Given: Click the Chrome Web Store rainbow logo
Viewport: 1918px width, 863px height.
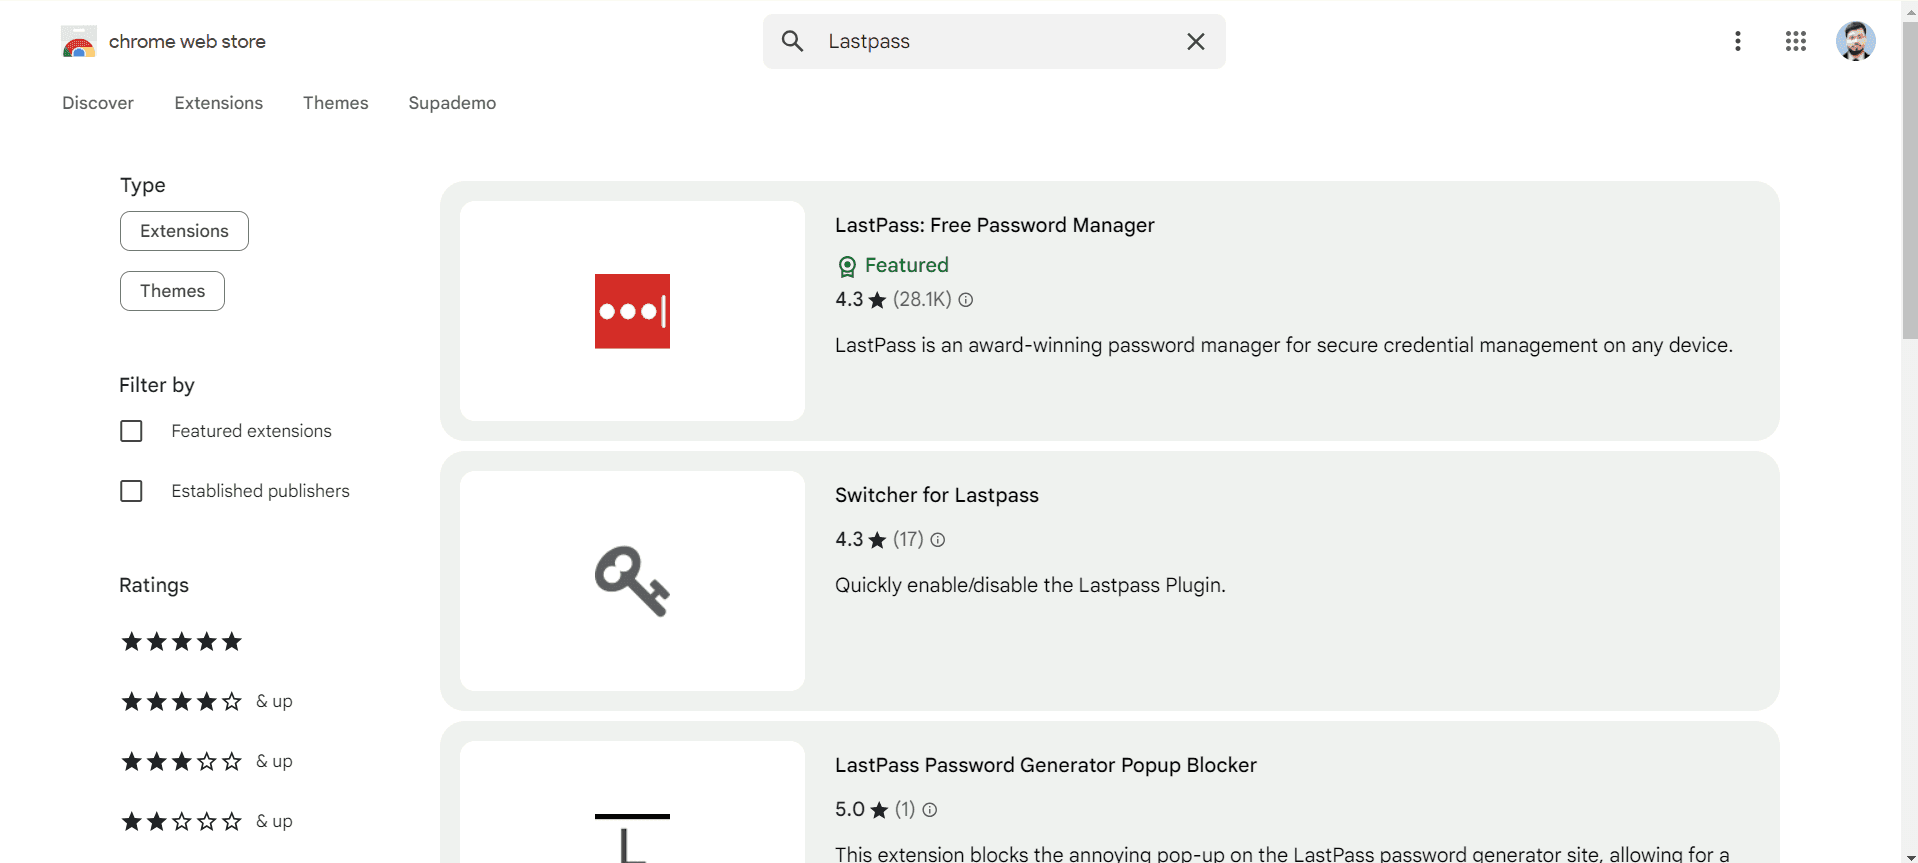Looking at the screenshot, I should [x=78, y=42].
